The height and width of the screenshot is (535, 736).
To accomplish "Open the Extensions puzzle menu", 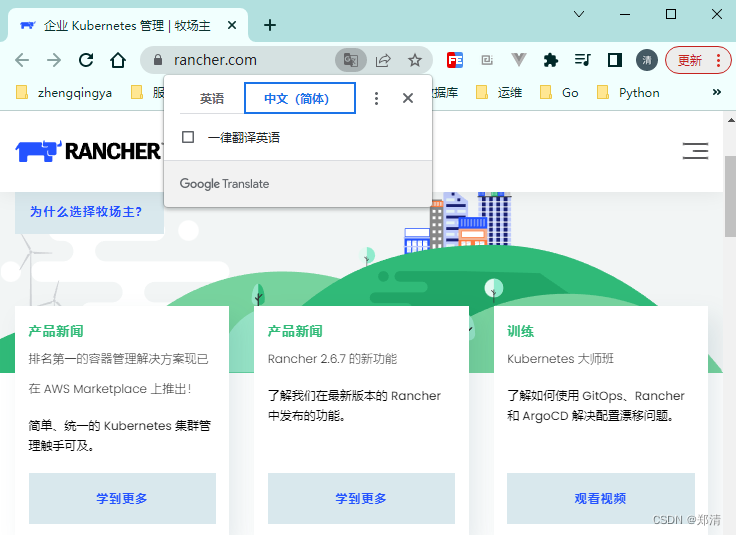I will click(551, 60).
